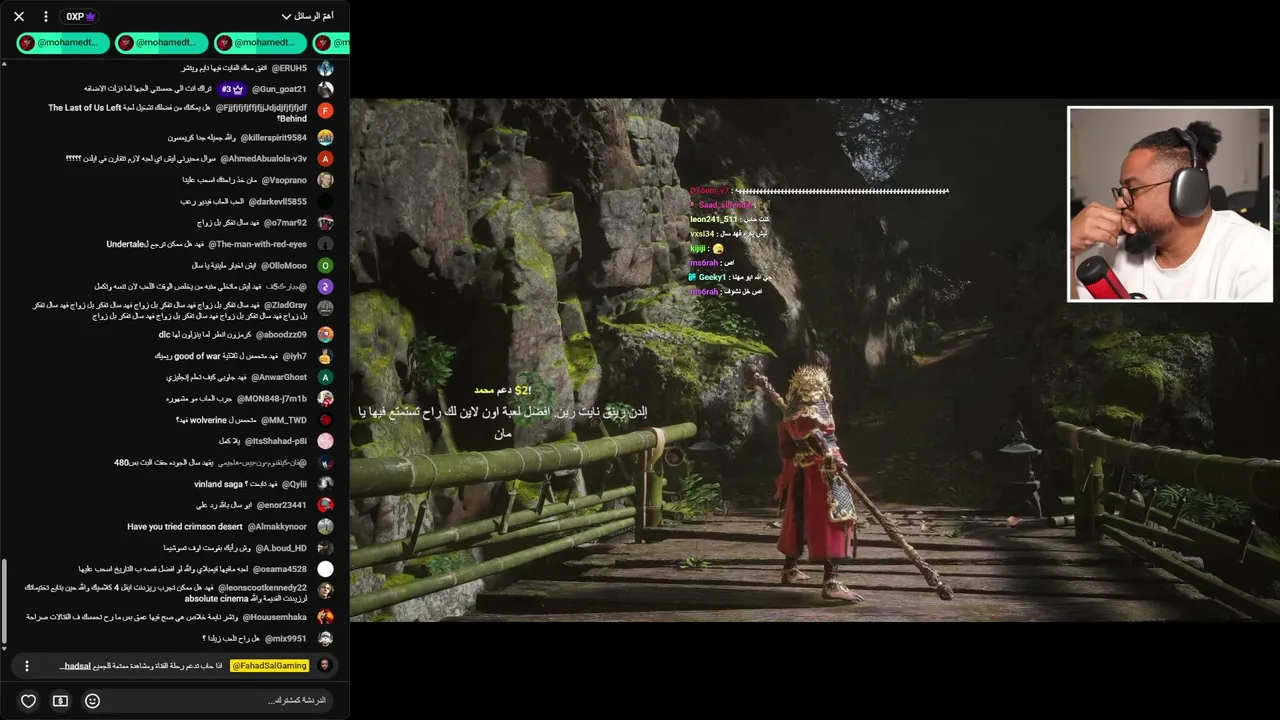Open the @ZiadGray user avatar

(325, 308)
